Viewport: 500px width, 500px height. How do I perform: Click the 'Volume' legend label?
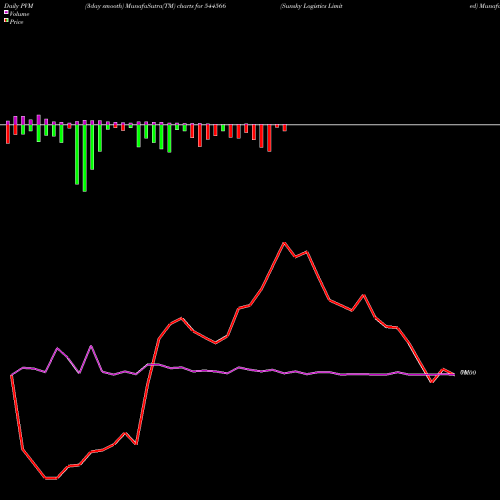click(x=19, y=14)
